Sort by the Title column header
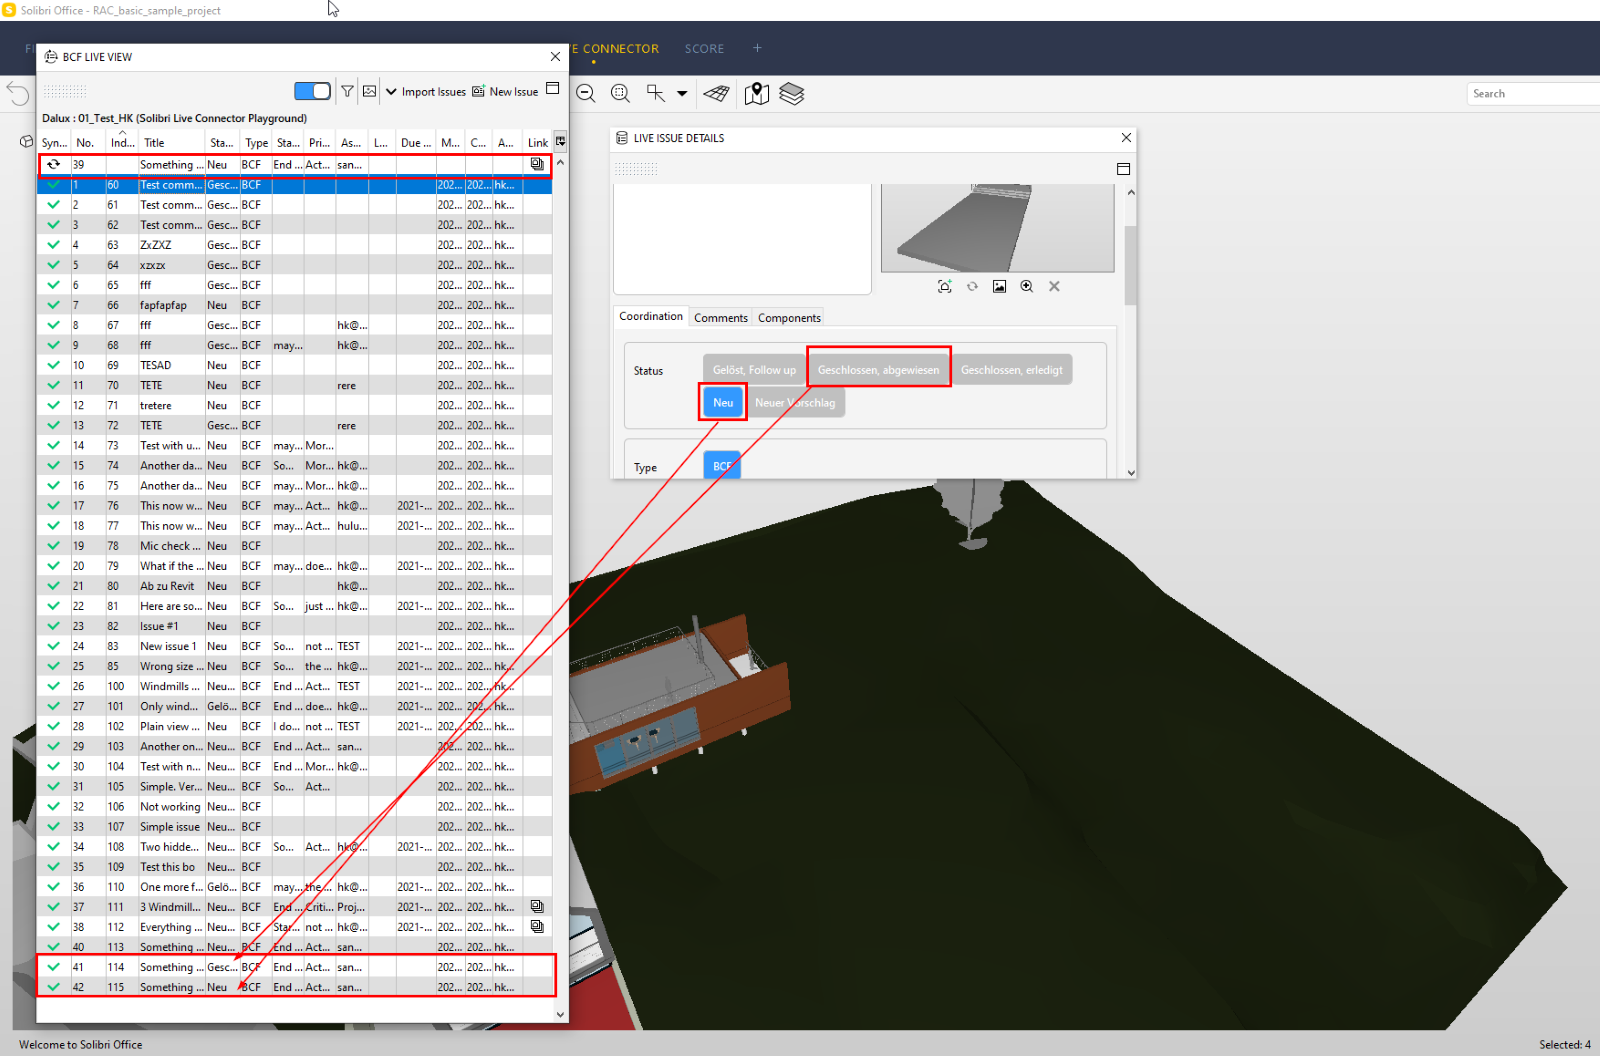 pyautogui.click(x=171, y=142)
